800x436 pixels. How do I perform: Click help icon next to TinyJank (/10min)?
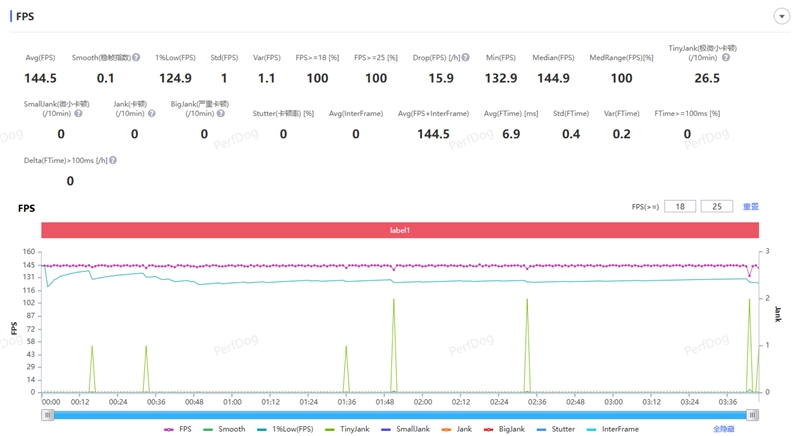click(726, 58)
